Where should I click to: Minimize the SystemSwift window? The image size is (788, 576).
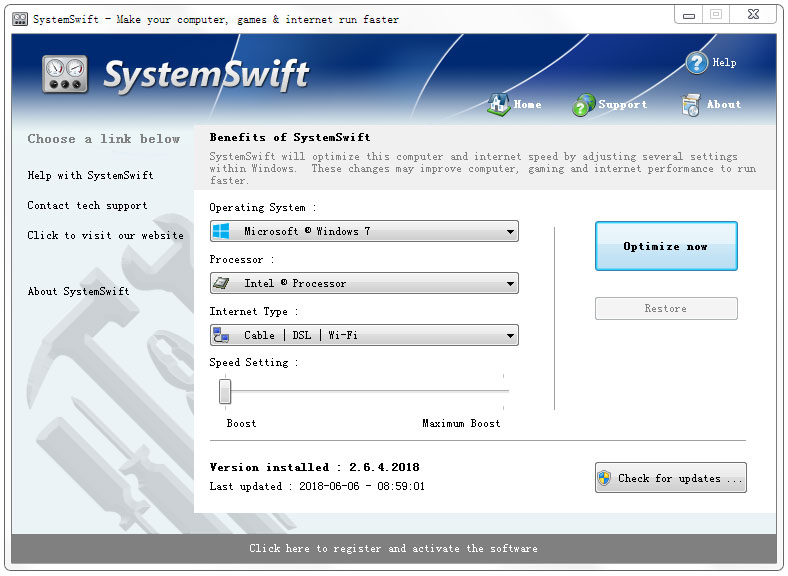point(688,15)
